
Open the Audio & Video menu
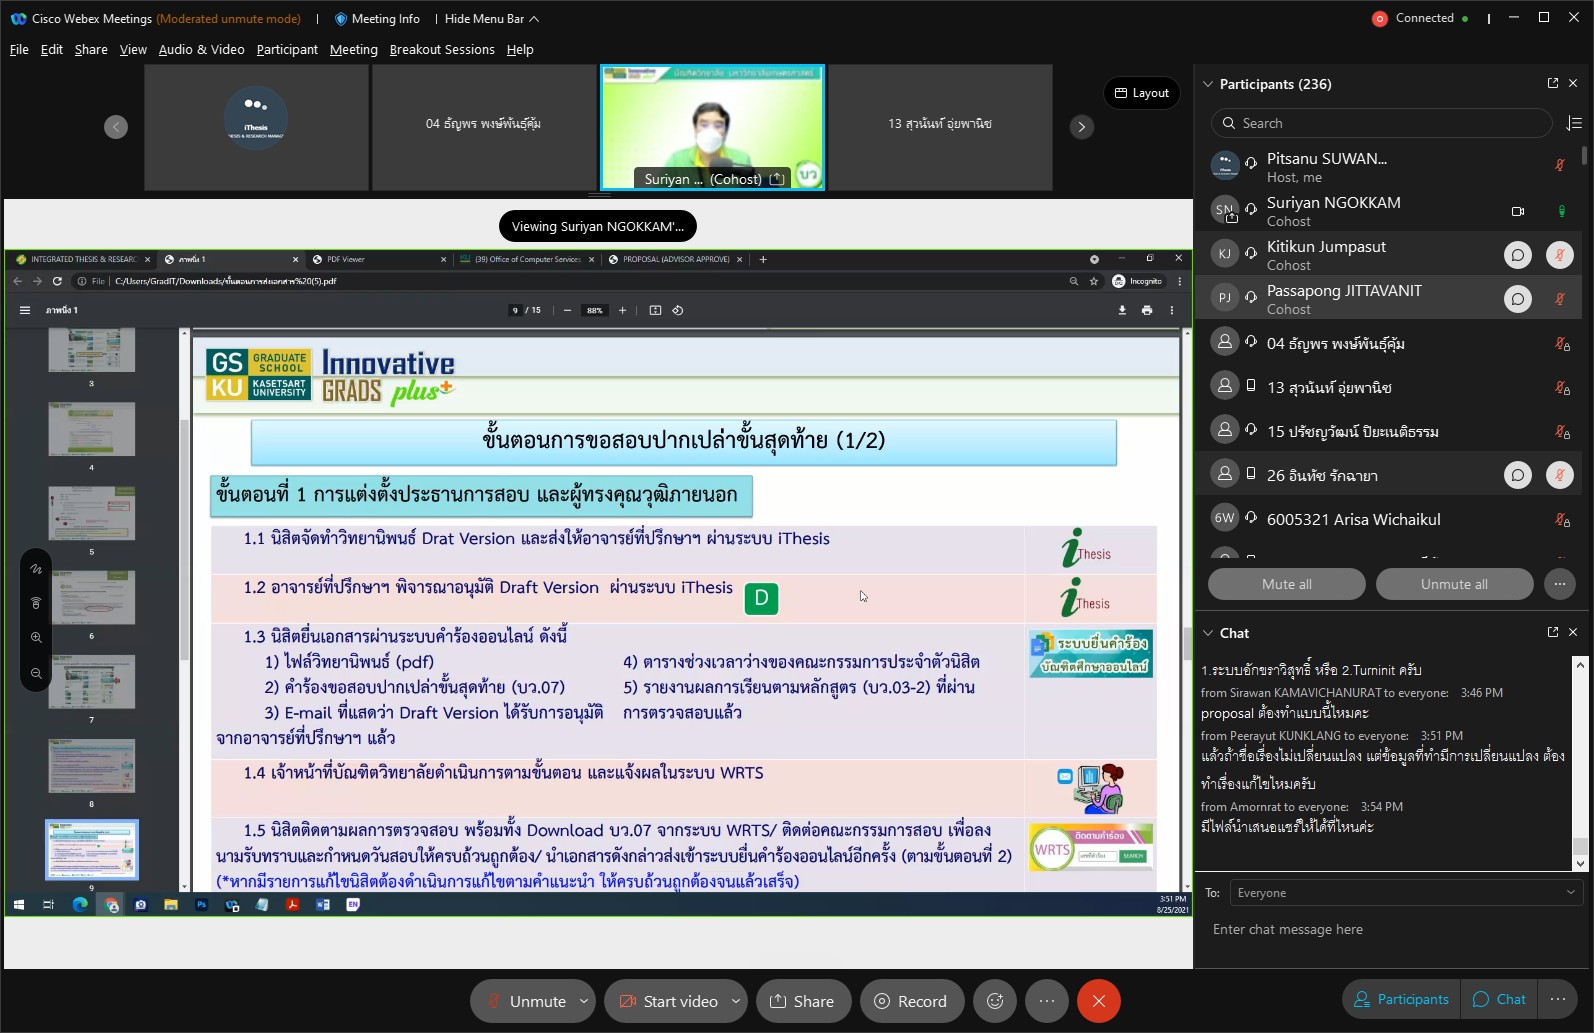click(201, 49)
